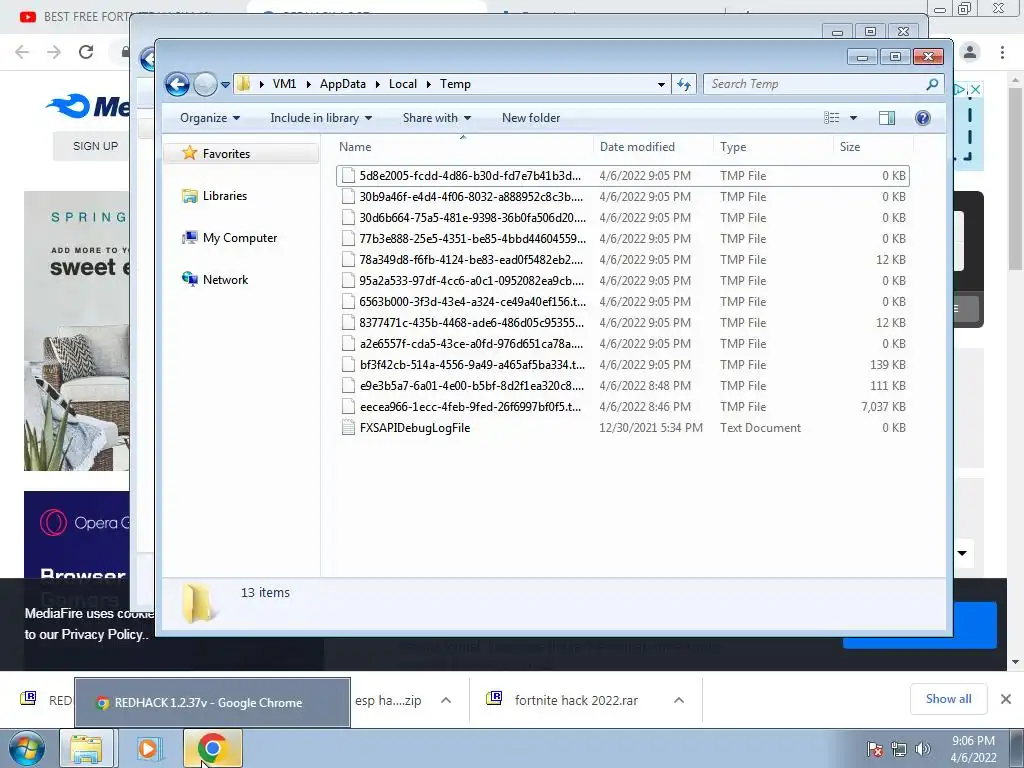
Task: Click the File Explorer taskbar icon
Action: [86, 748]
